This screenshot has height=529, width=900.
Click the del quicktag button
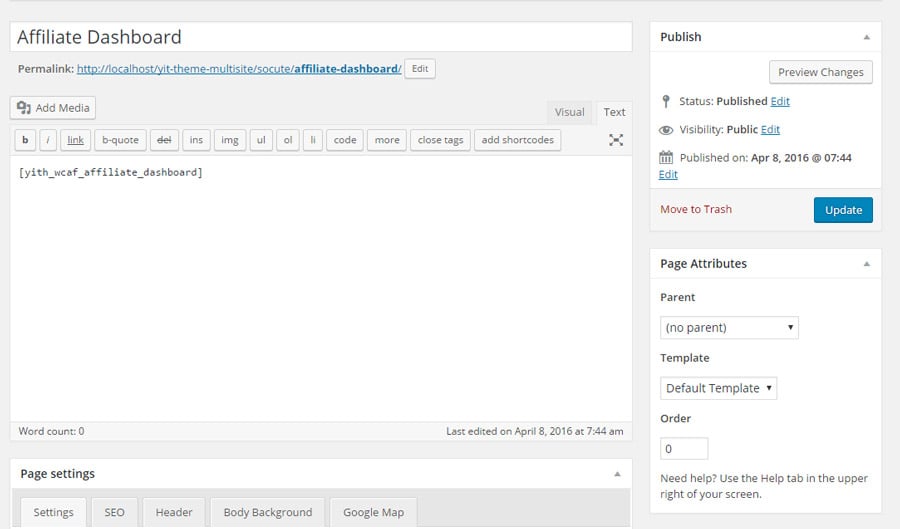tap(164, 140)
